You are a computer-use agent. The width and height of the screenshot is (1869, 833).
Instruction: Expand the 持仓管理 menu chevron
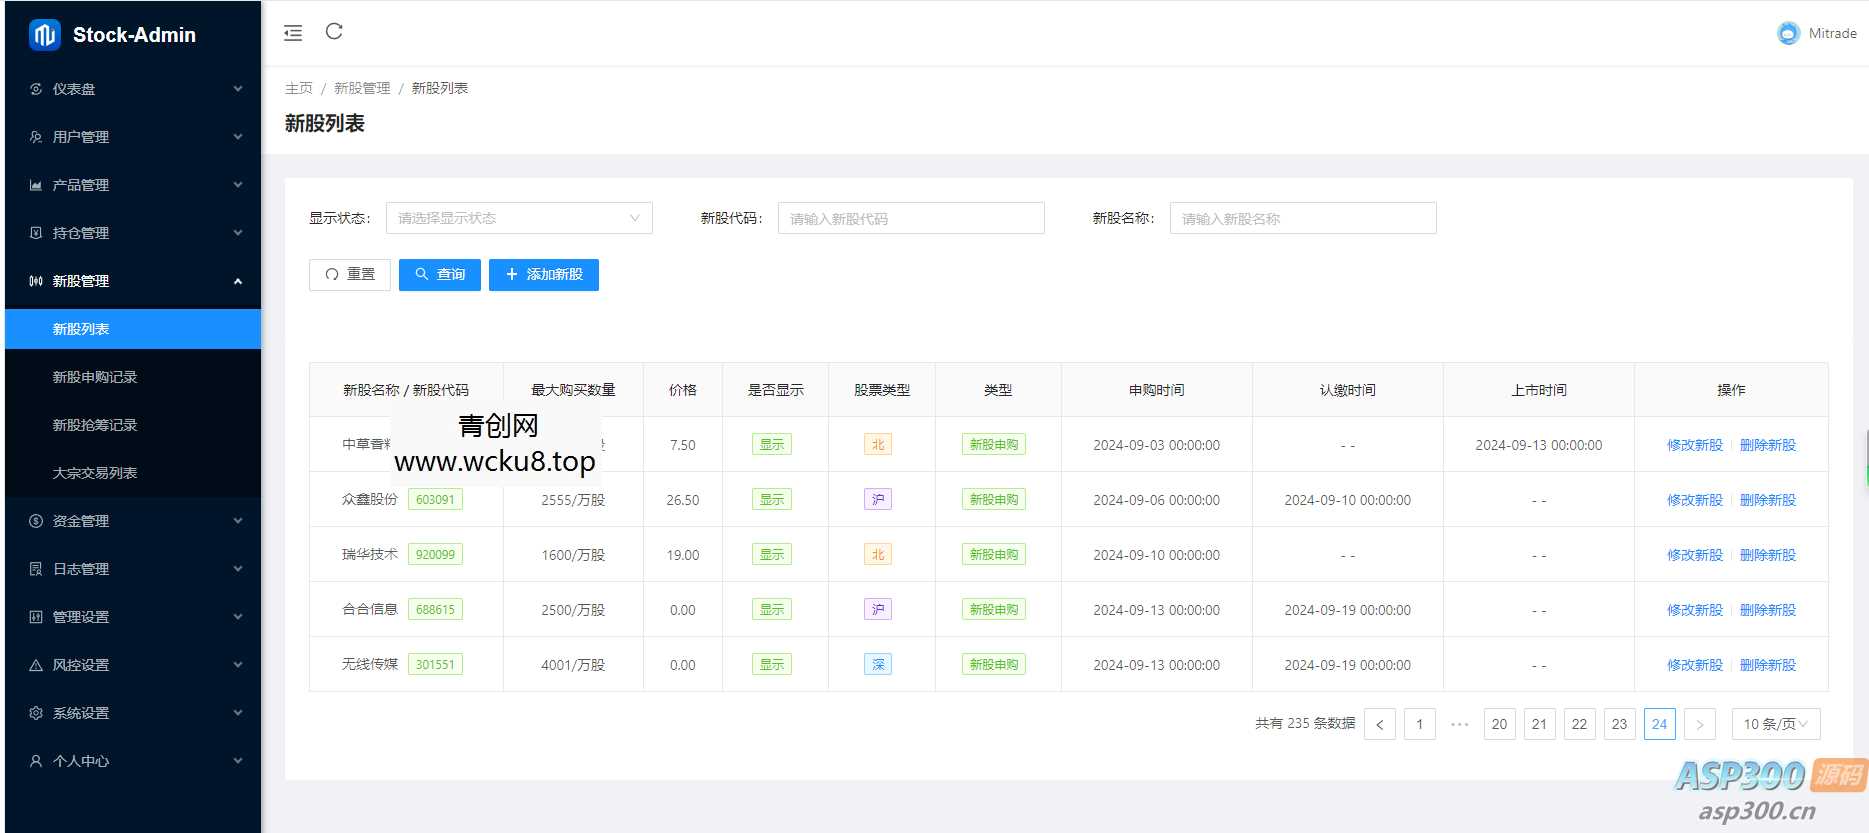(238, 233)
